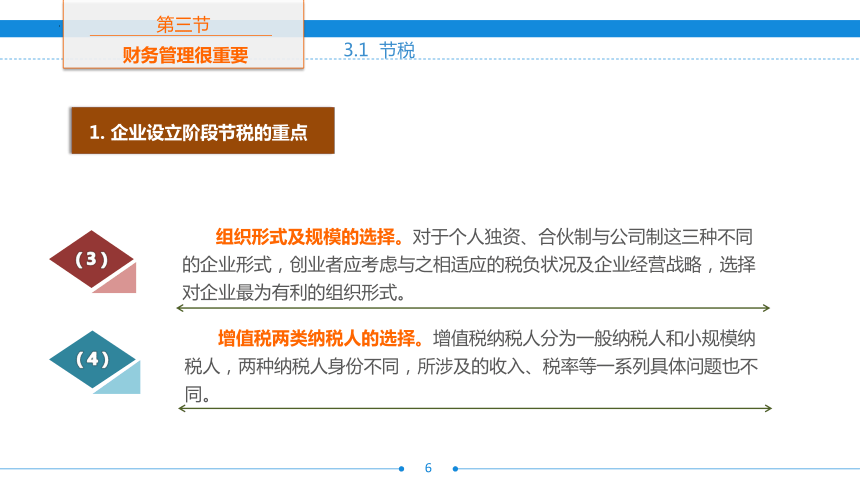Viewport: 860px width, 484px height.
Task: Click the page number 6
Action: tap(428, 468)
